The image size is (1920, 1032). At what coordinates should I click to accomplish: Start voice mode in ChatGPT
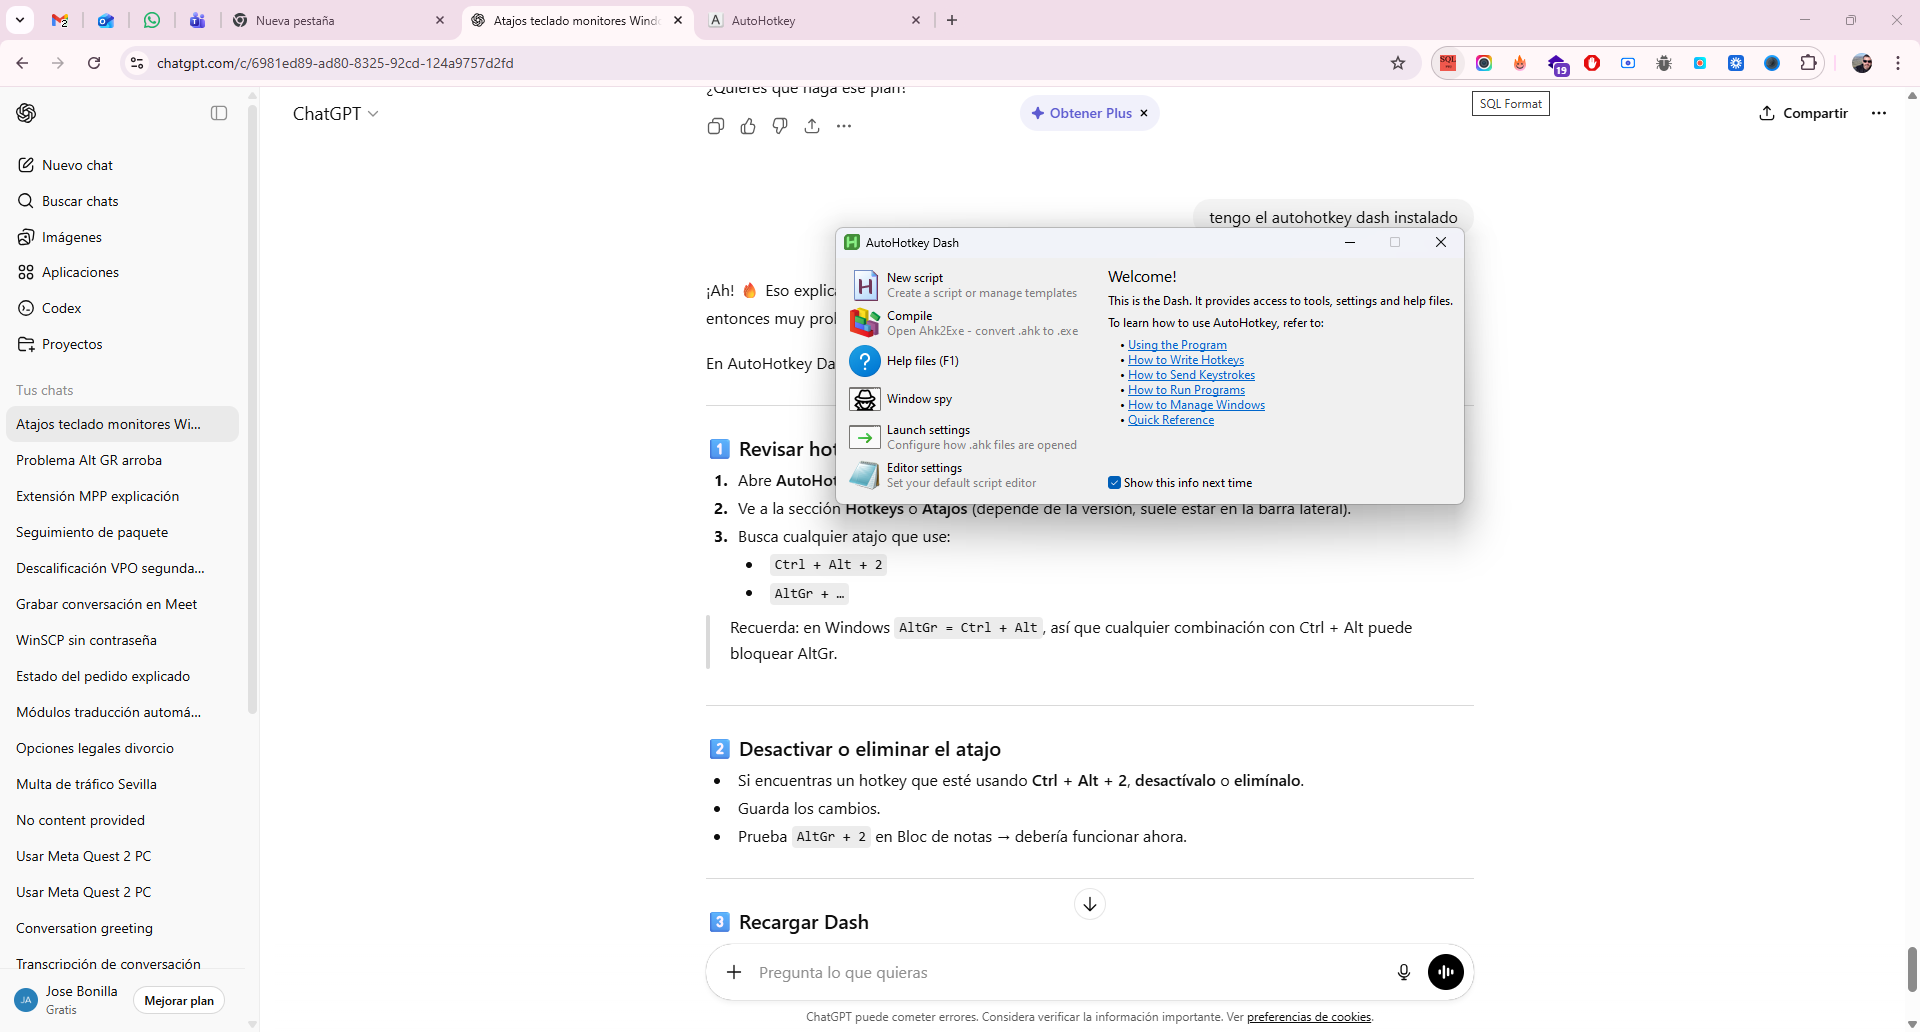pyautogui.click(x=1445, y=972)
